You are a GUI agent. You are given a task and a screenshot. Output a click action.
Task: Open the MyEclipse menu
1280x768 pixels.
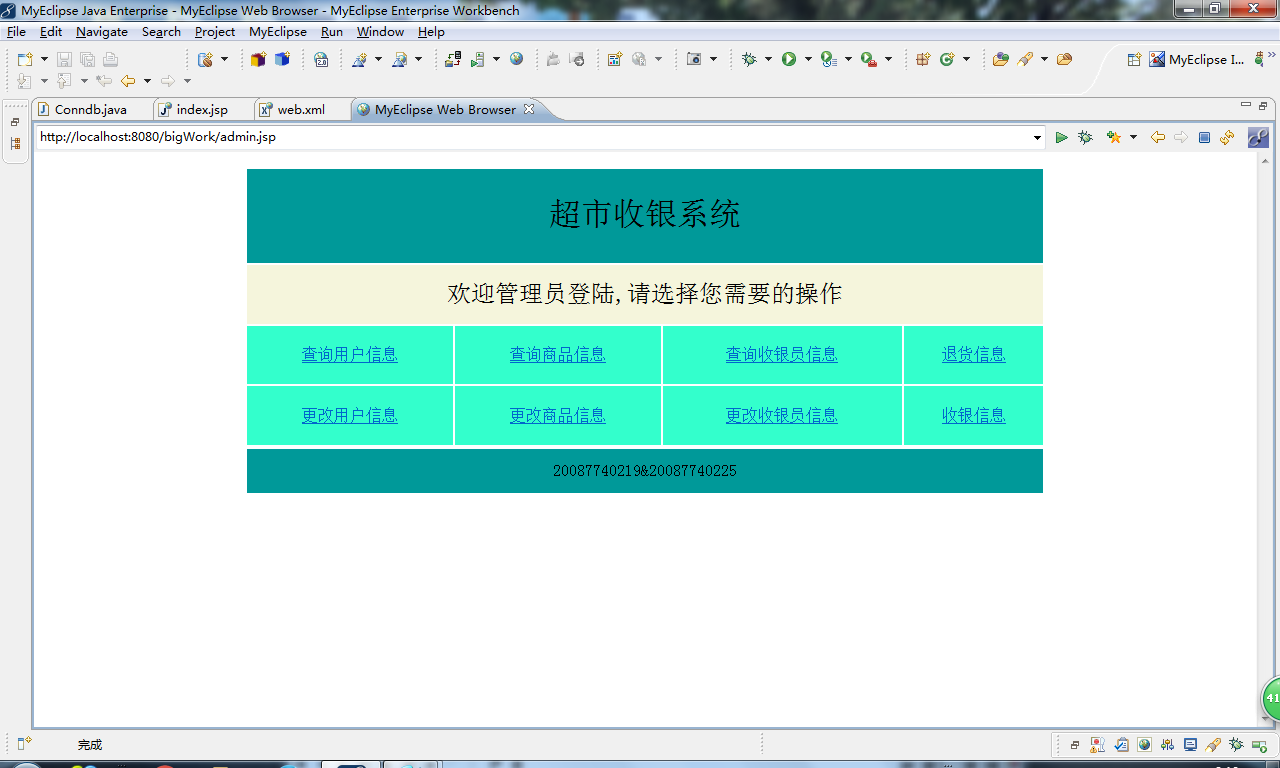click(x=278, y=32)
